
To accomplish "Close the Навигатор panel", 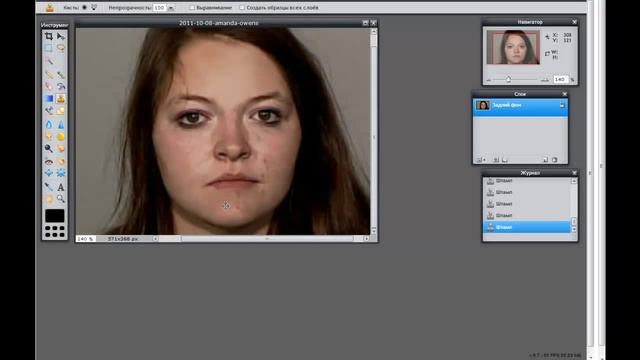I will (x=574, y=22).
